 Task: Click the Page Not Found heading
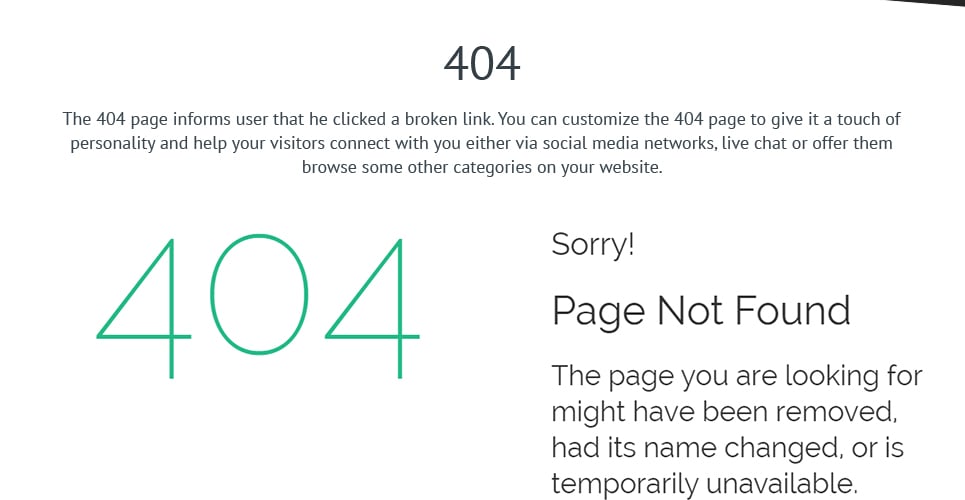(701, 310)
